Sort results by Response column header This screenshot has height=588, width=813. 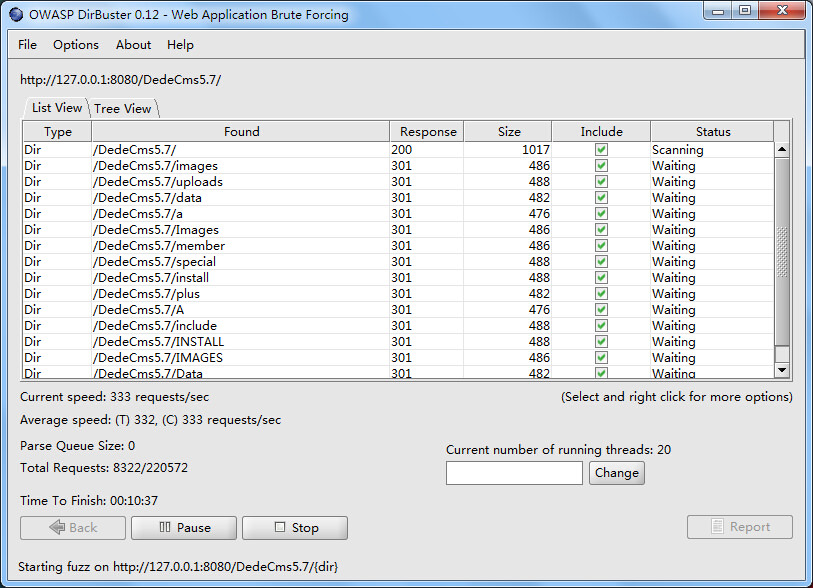428,132
